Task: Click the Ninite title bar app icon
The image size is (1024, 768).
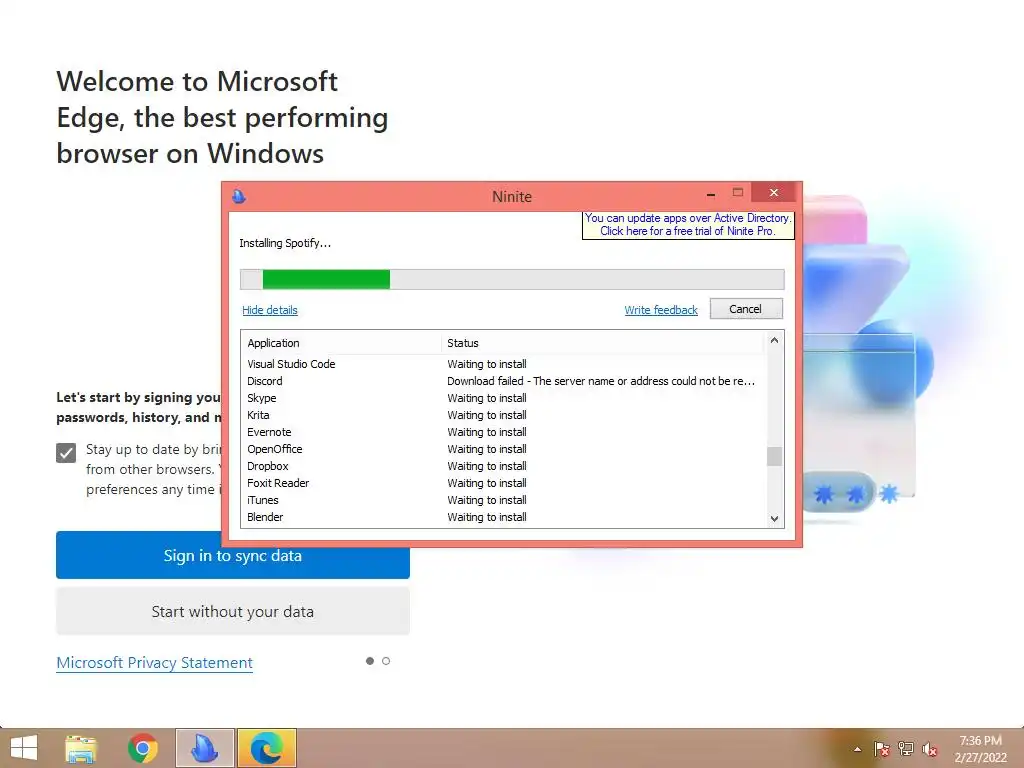Action: 239,196
